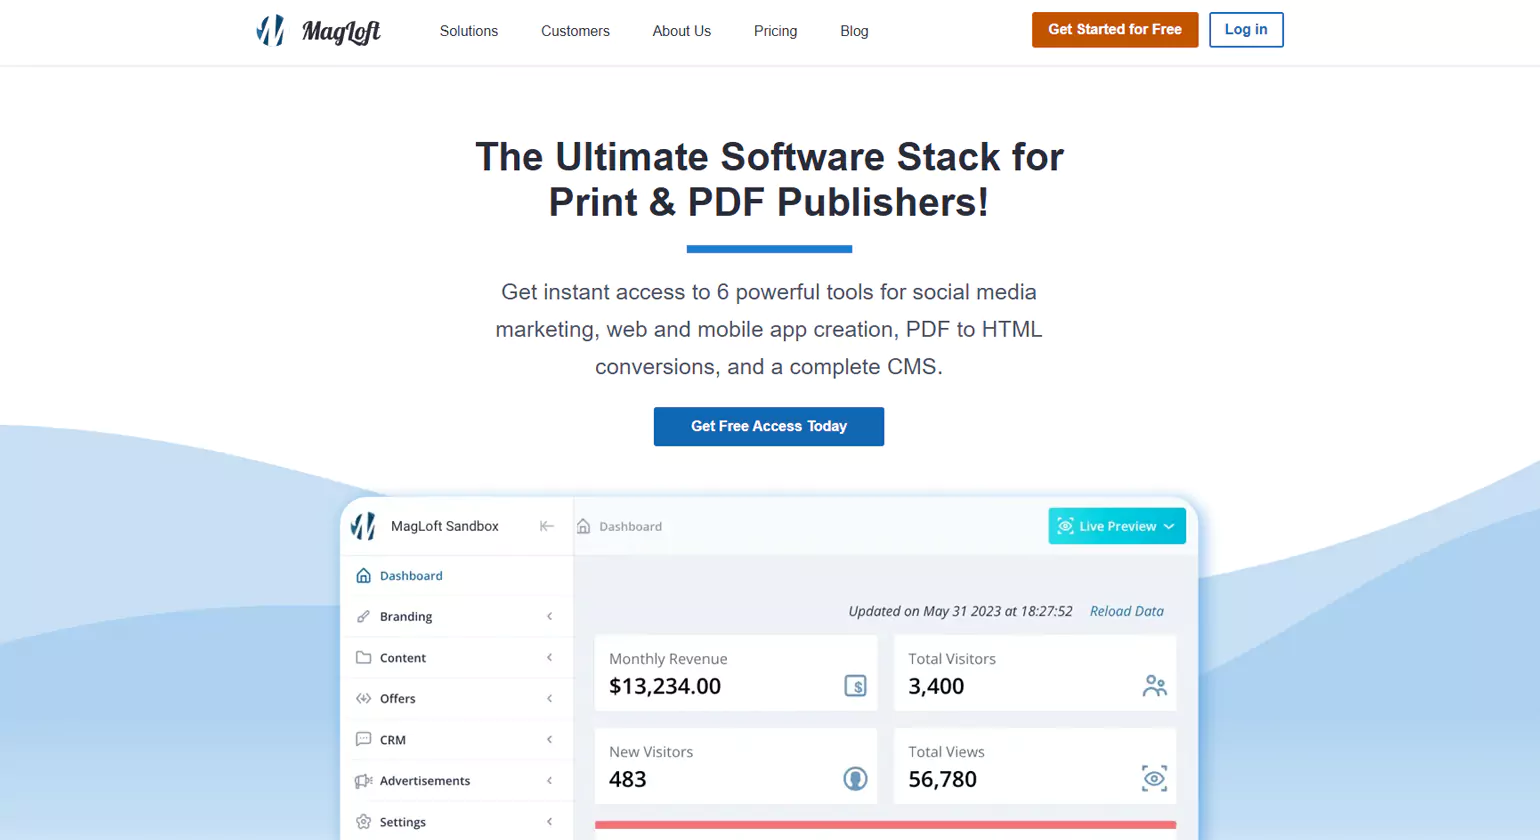This screenshot has height=840, width=1540.
Task: Click the sidebar collapse arrow icon
Action: pyautogui.click(x=547, y=526)
